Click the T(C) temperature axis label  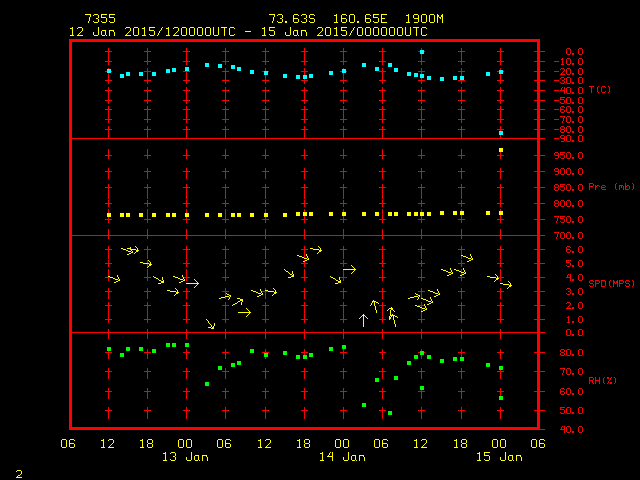pos(600,89)
